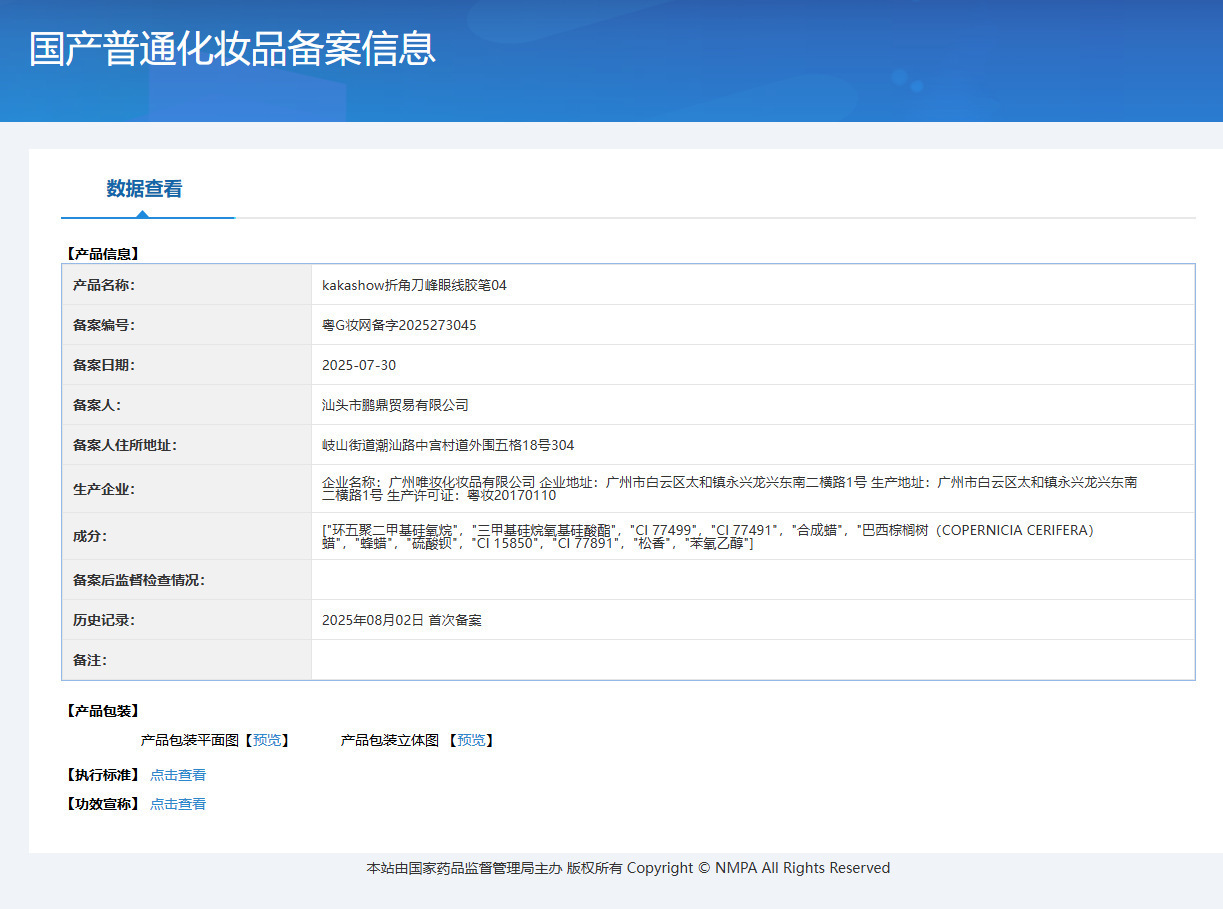Open 预览 link for 产品包装平面图
The width and height of the screenshot is (1223, 909).
point(267,740)
